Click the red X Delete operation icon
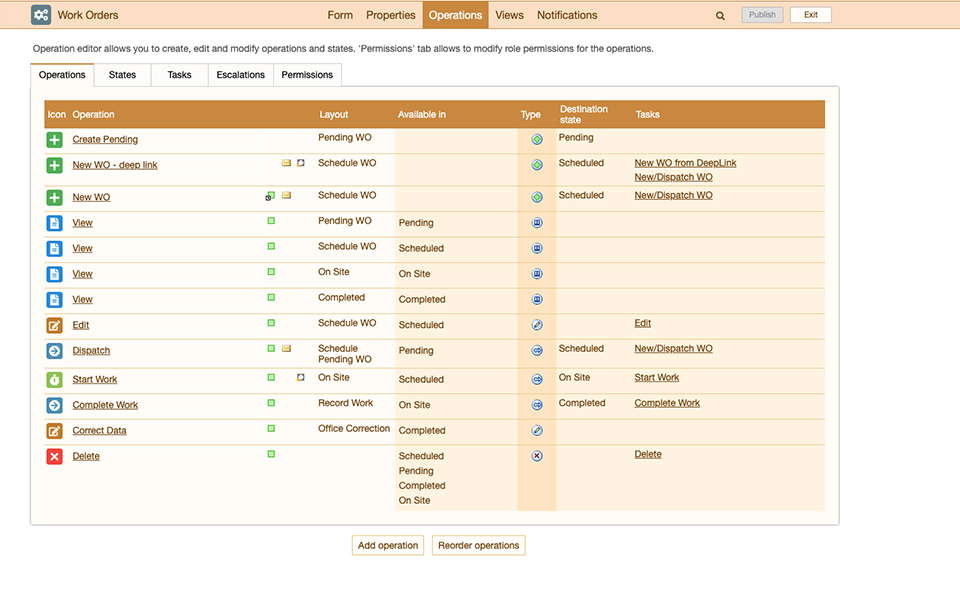The width and height of the screenshot is (960, 604). 54,457
